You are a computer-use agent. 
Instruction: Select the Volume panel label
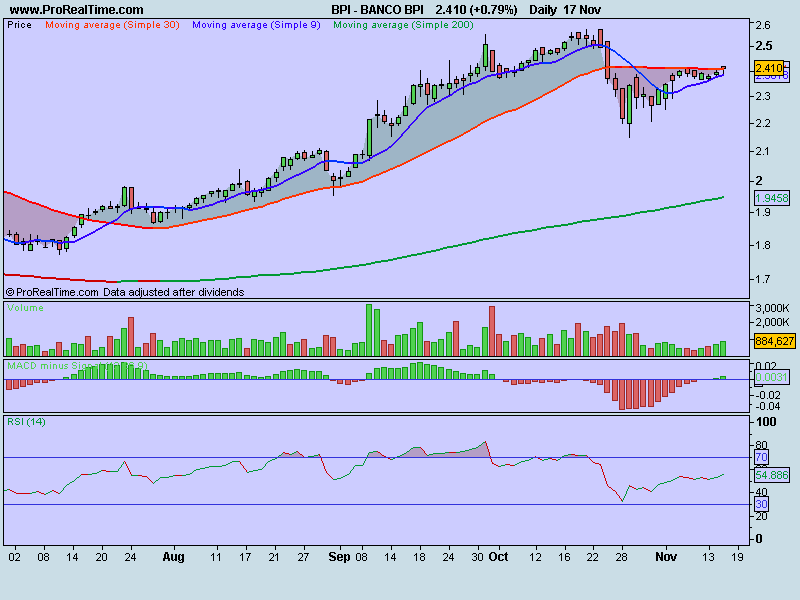[x=26, y=308]
